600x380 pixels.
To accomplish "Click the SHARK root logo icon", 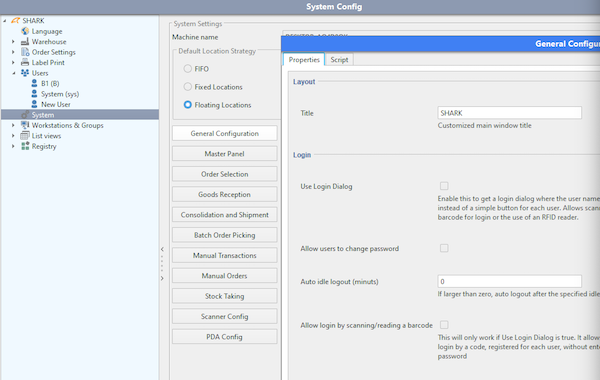I will (x=15, y=21).
